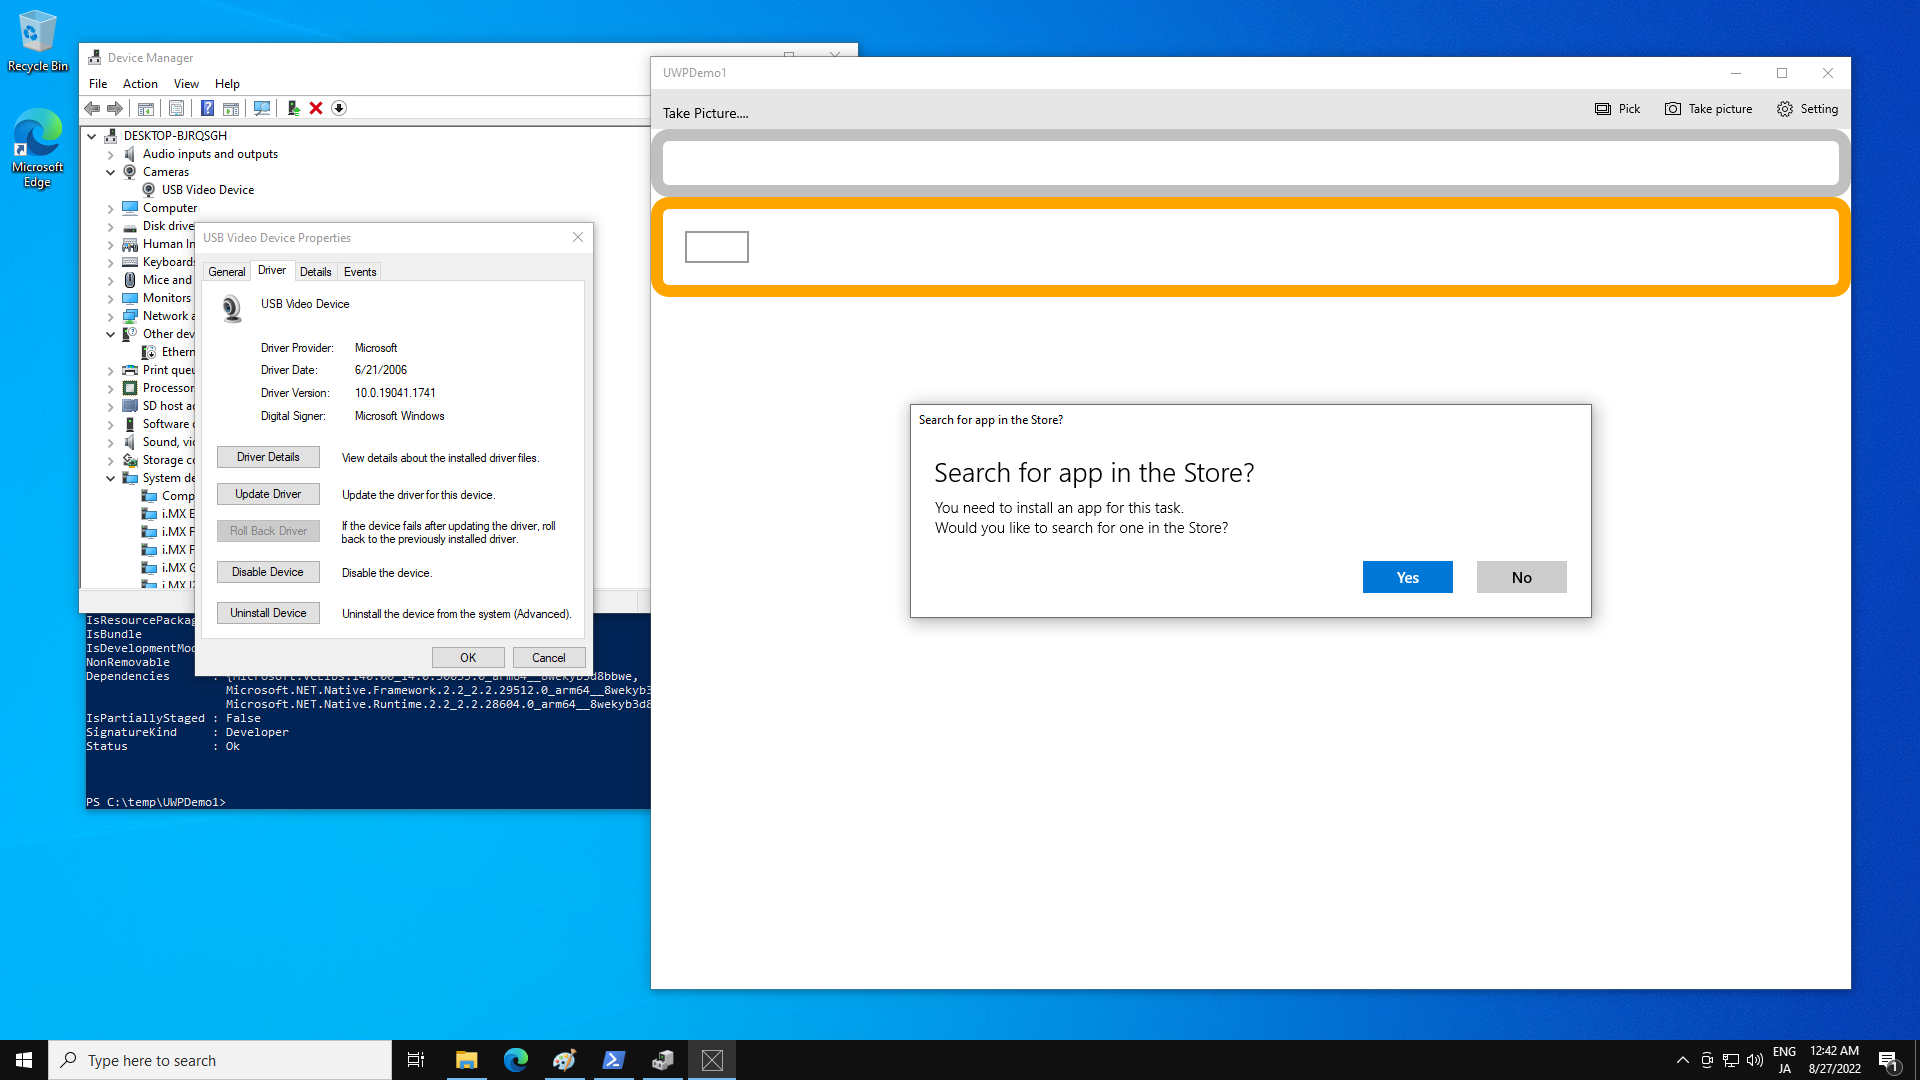The image size is (1920, 1080).
Task: Switch to the Details tab in device properties
Action: click(315, 271)
